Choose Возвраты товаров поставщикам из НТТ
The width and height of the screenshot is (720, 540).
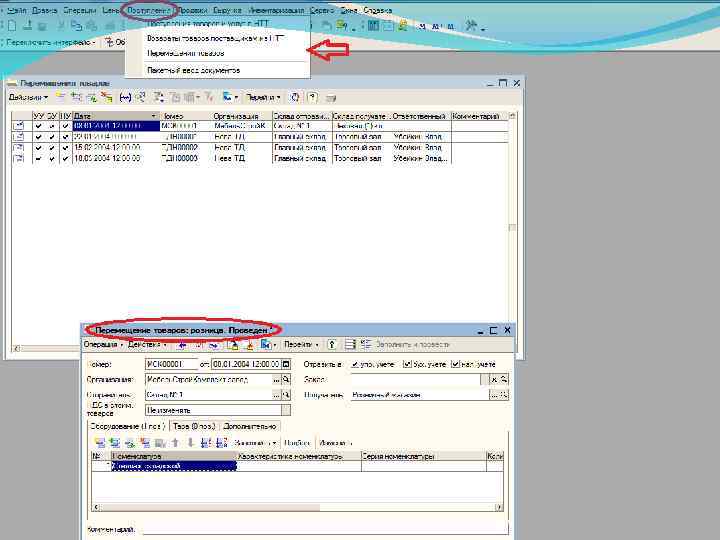[215, 39]
